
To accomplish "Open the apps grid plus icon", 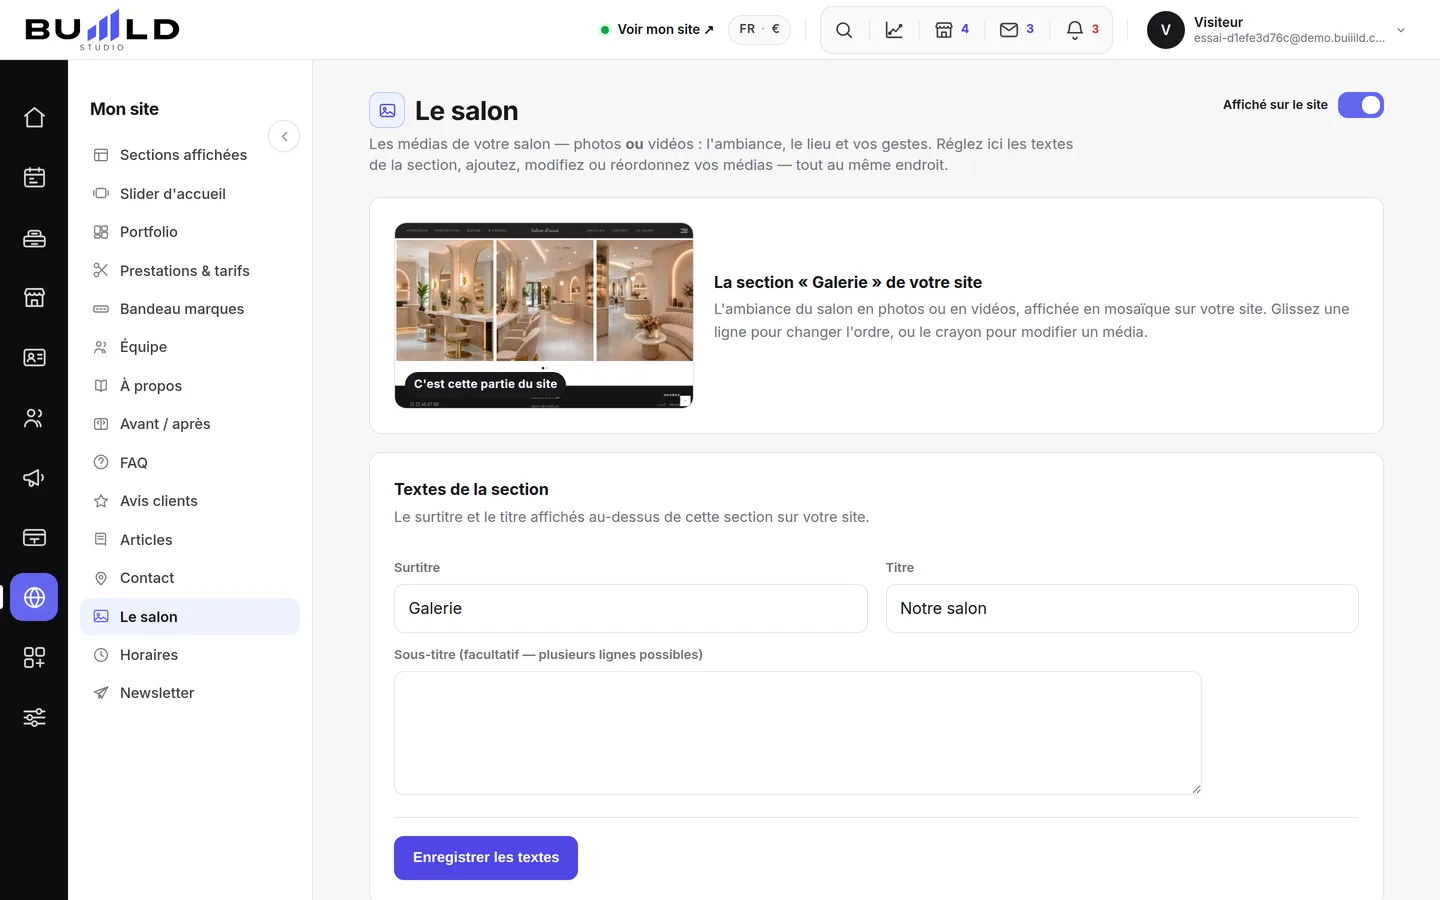I will (x=34, y=658).
